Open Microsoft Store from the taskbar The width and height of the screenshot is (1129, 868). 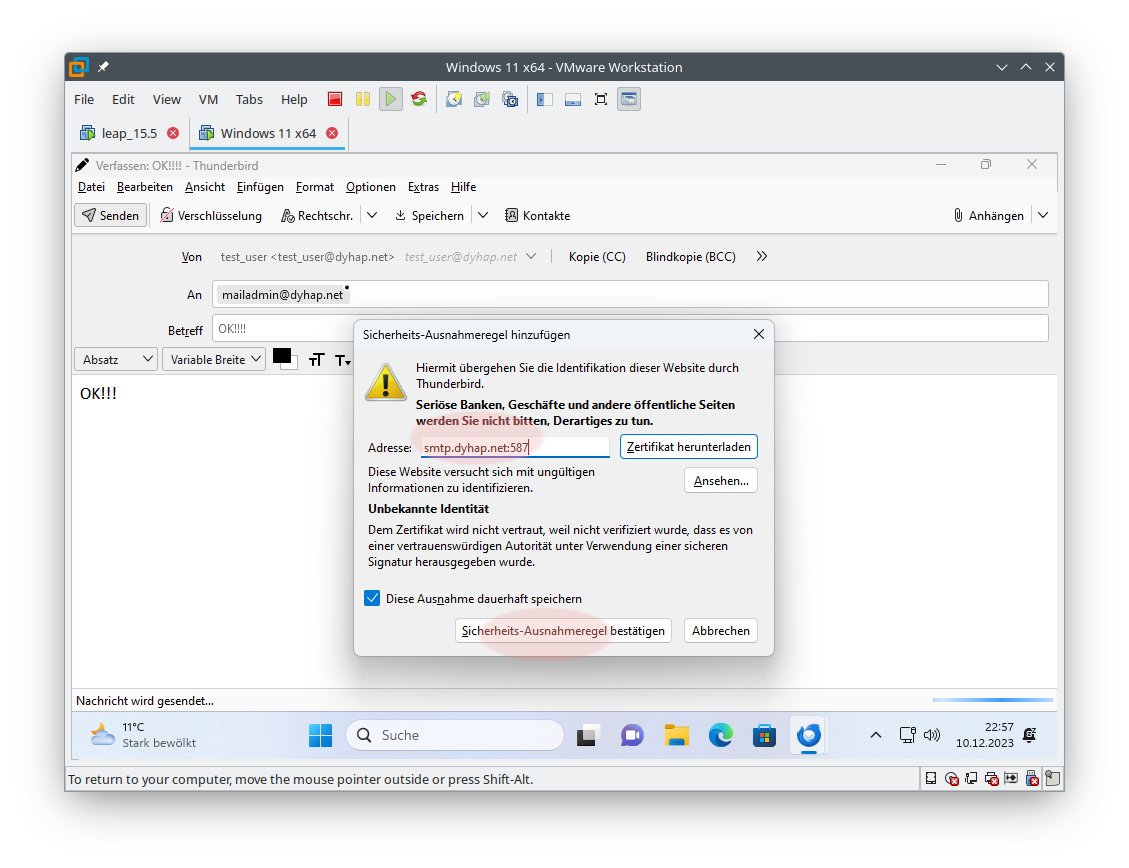point(764,735)
